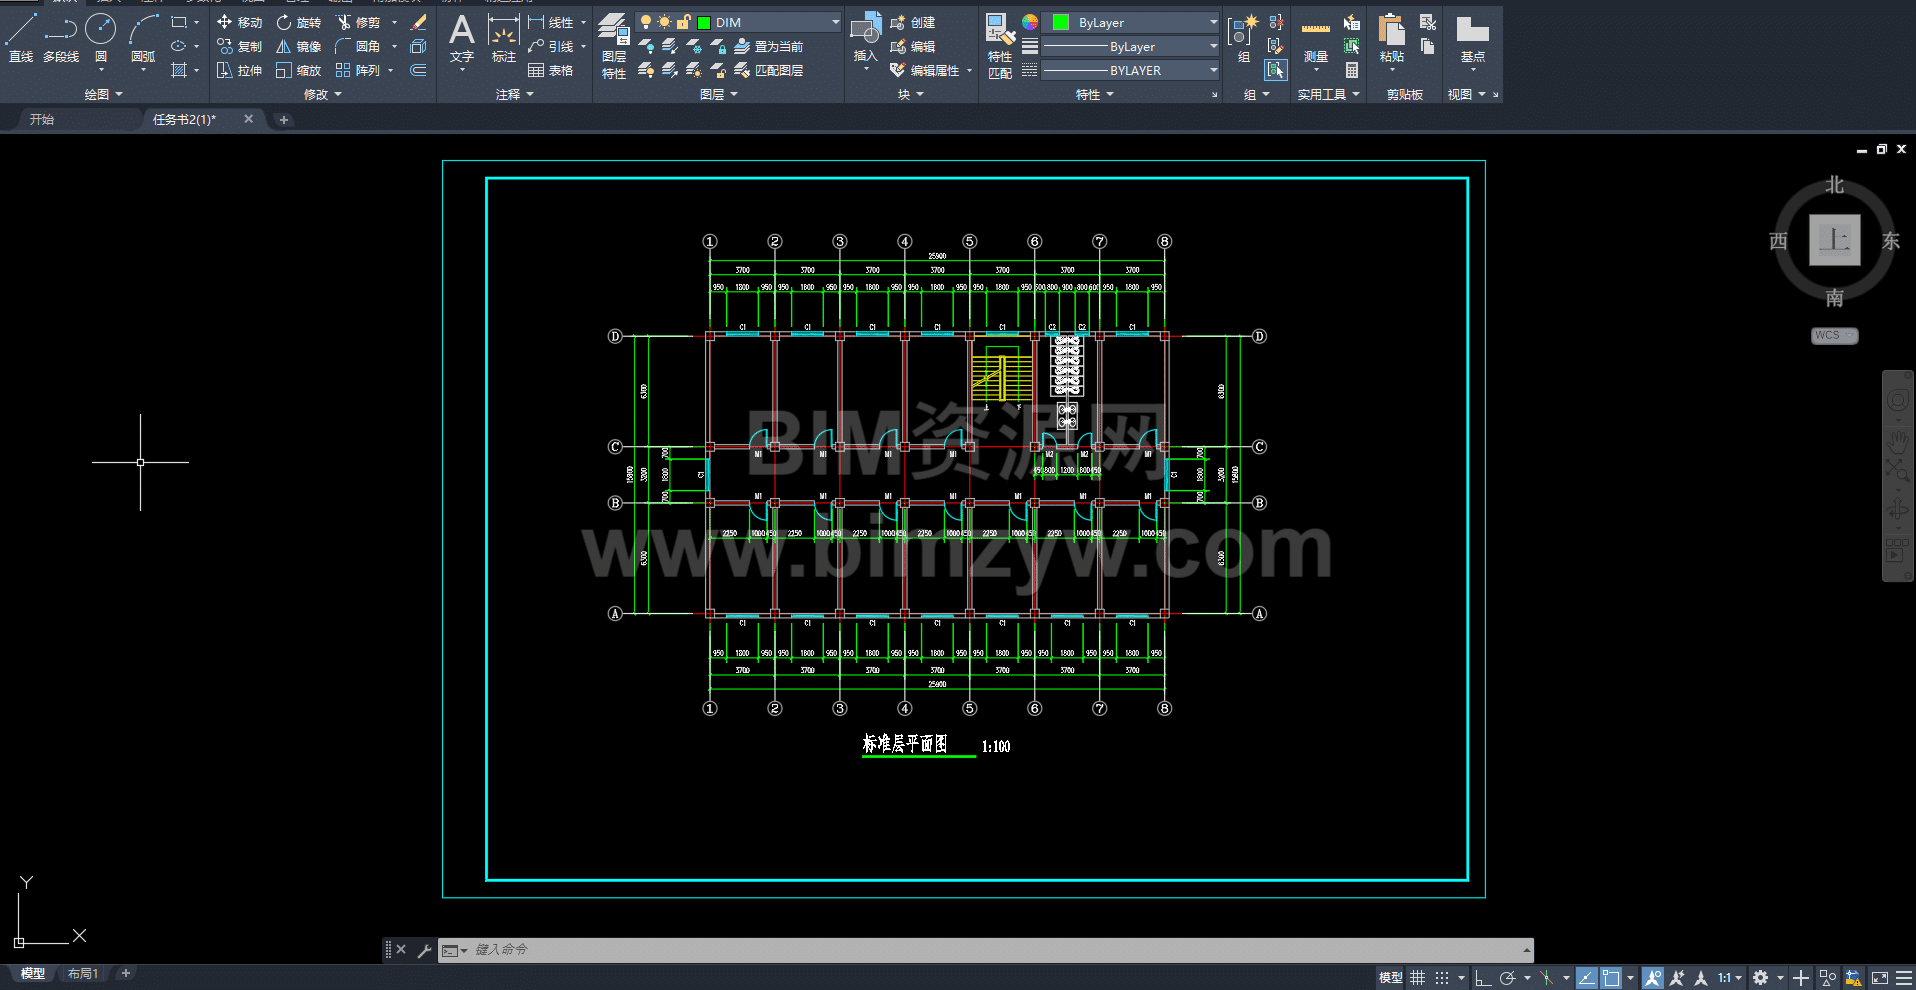
Task: Expand the Layers (图层) panel
Action: click(x=719, y=94)
